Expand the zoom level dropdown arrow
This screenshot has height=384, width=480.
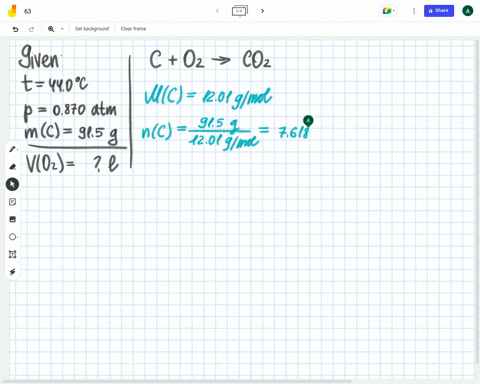click(62, 29)
